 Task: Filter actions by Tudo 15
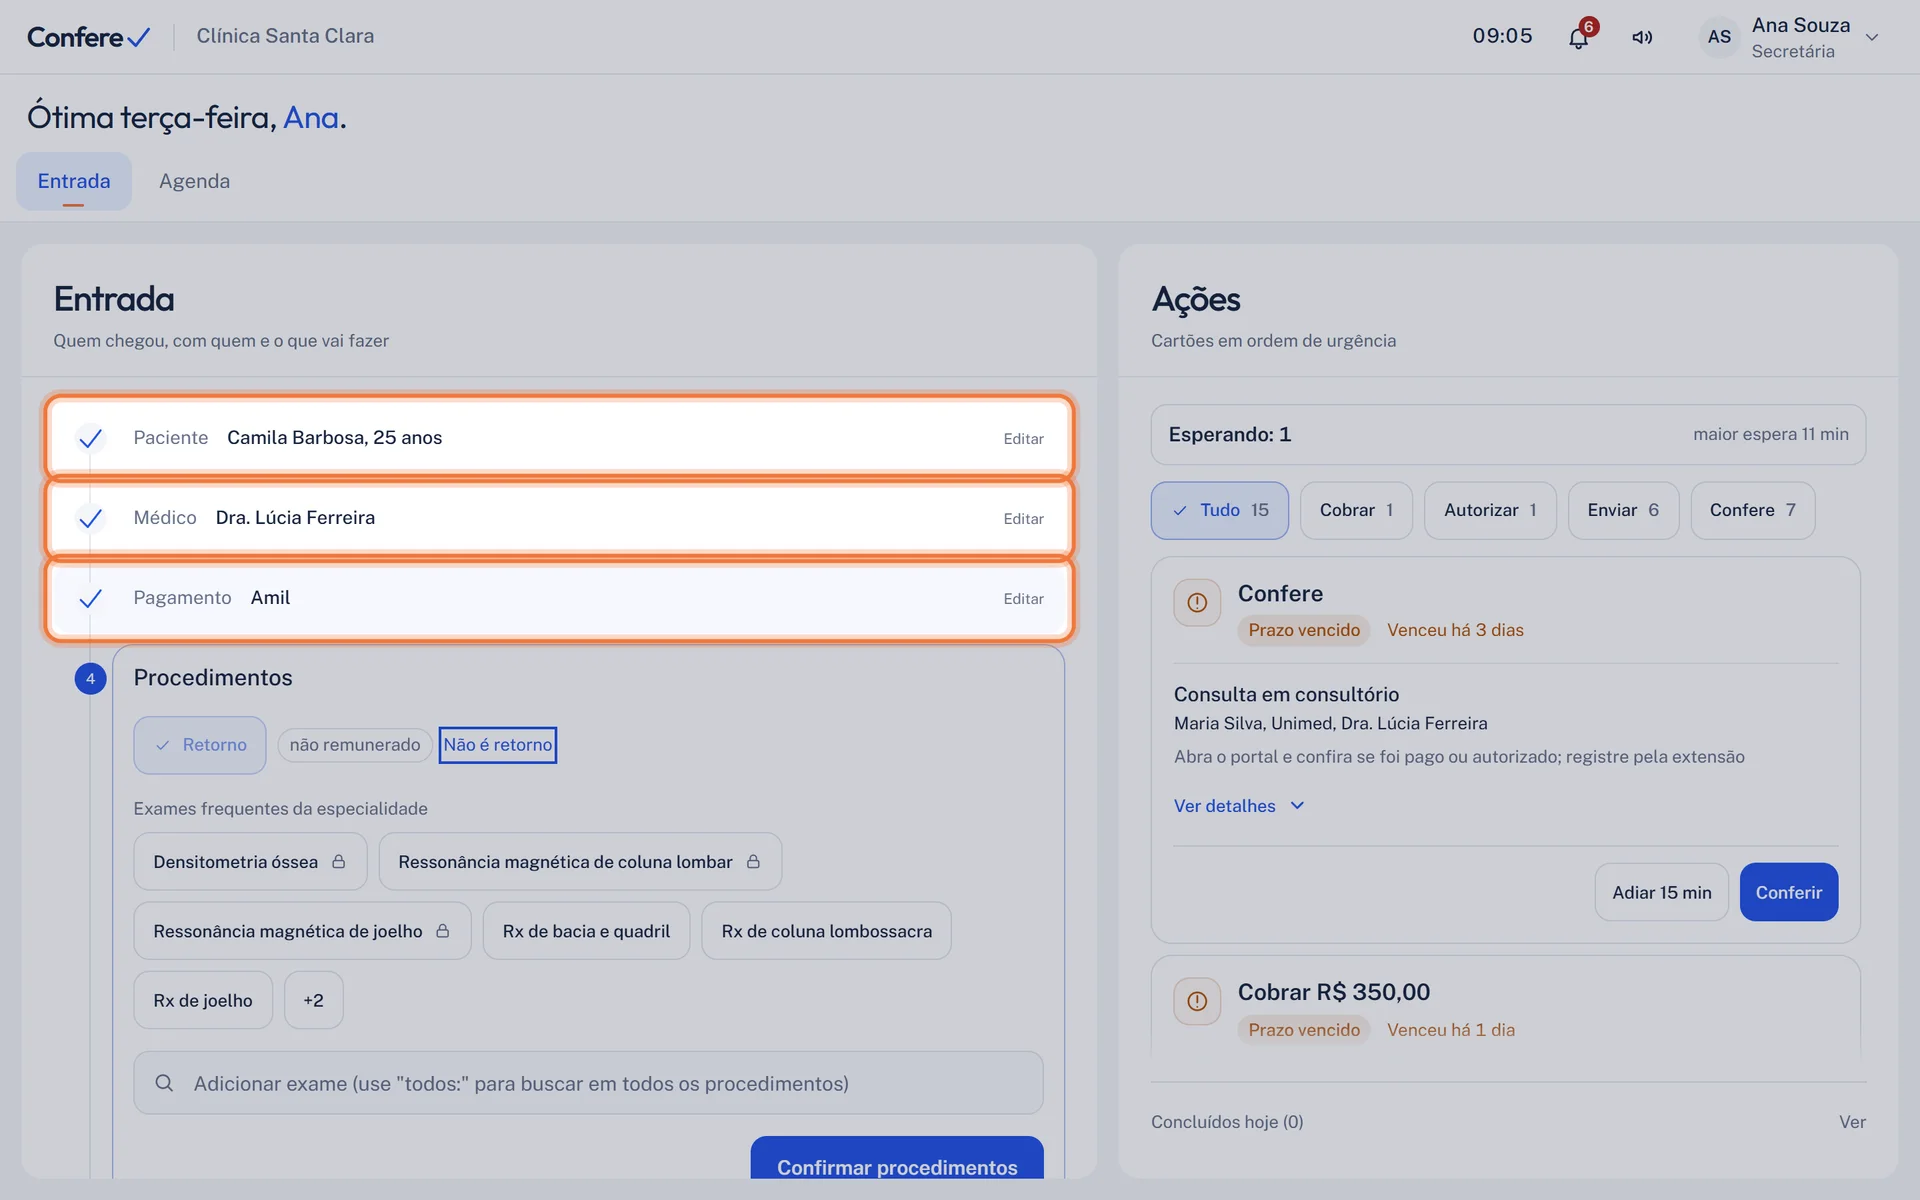tap(1220, 510)
